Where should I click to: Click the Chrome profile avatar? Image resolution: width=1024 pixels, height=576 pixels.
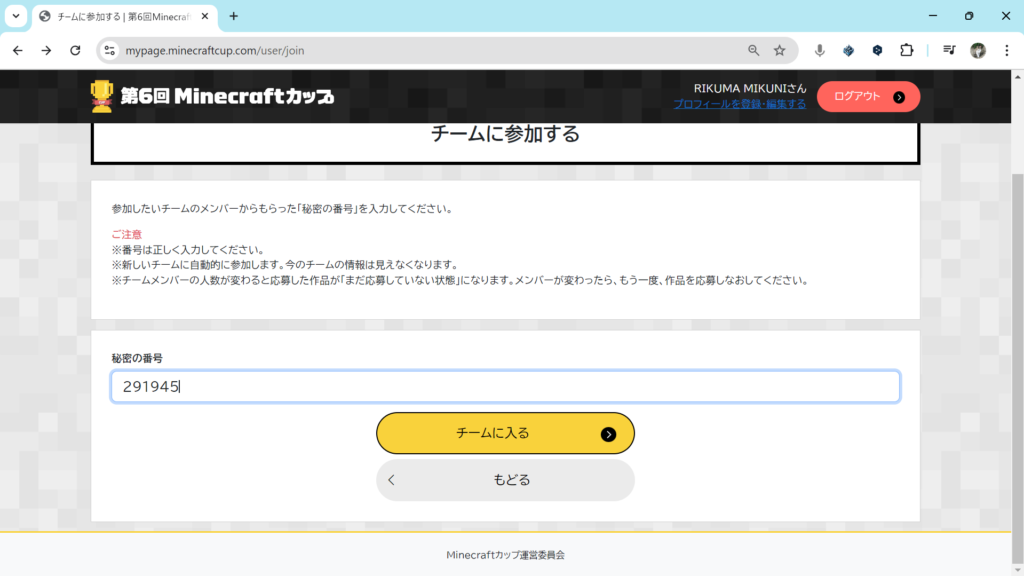978,50
